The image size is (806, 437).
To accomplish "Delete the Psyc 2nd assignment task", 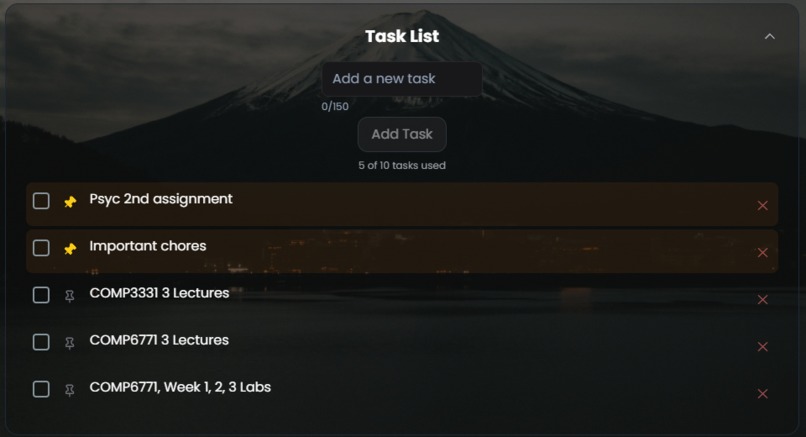I will pyautogui.click(x=762, y=206).
